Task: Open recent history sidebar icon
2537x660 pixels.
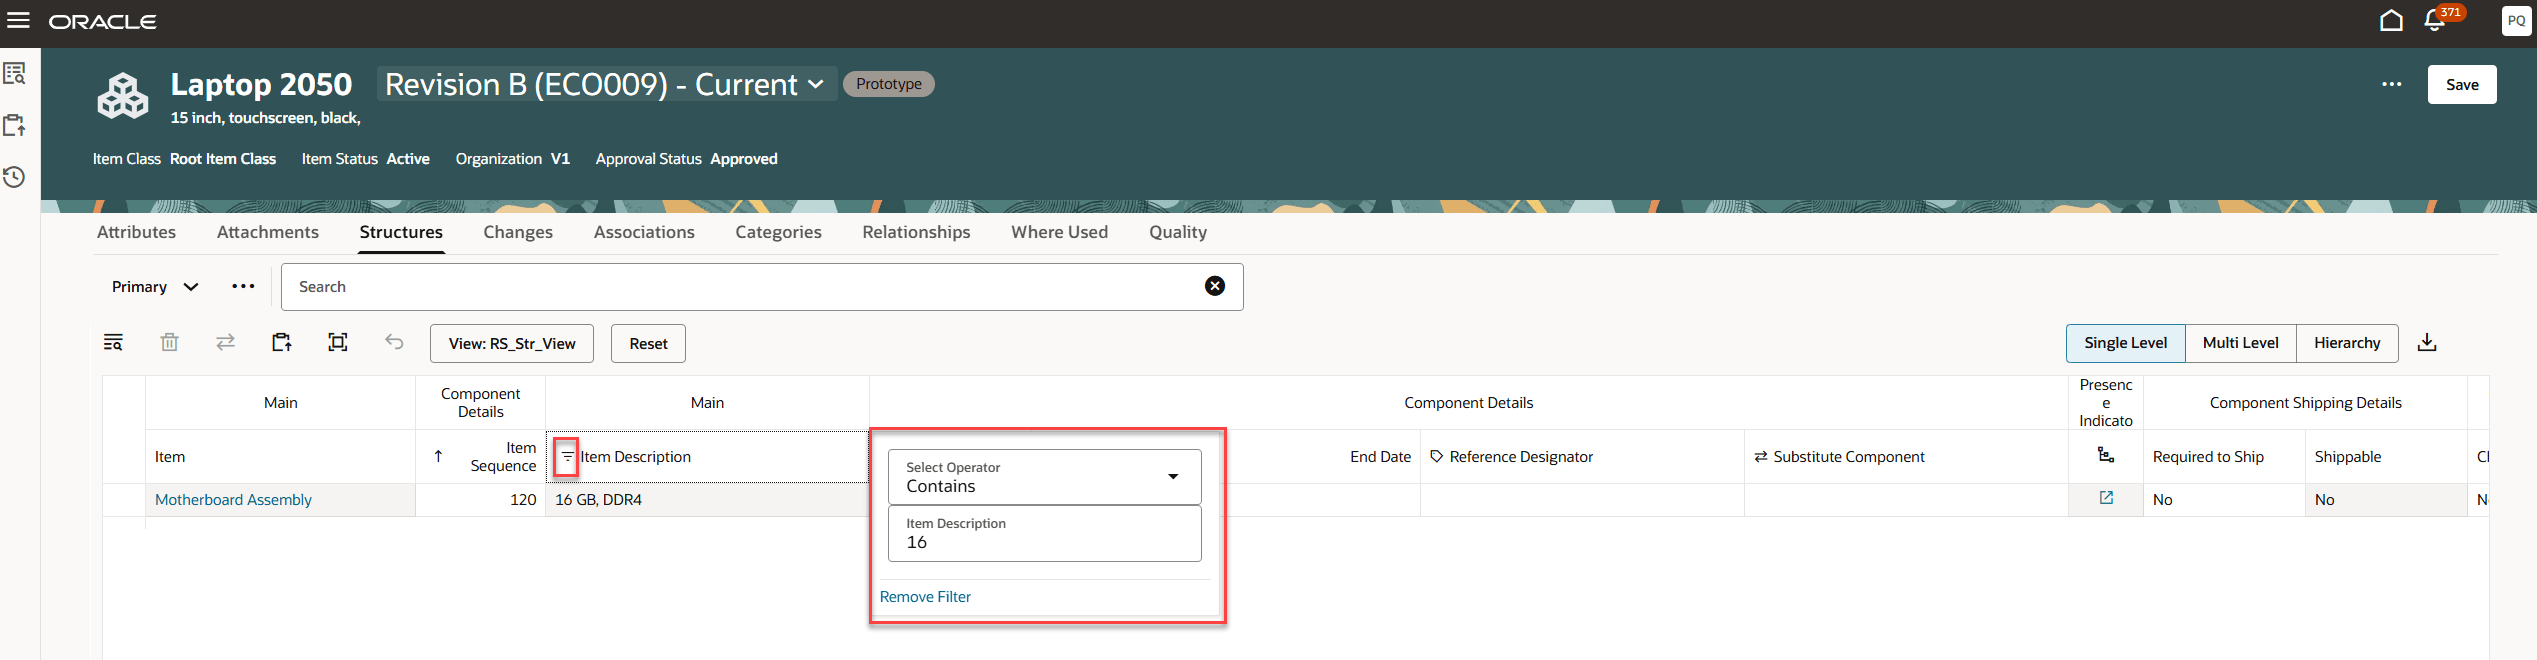Action: 14,177
